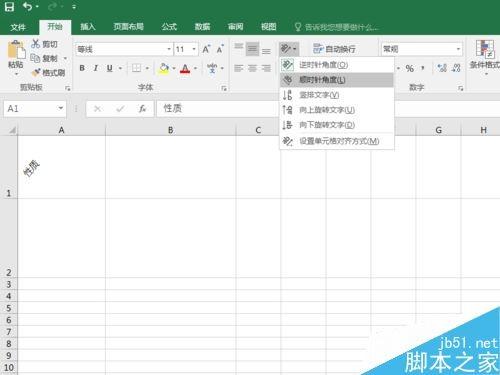Screen dimensions: 500x375
Task: Copy selection with 复制
Action: pyautogui.click(x=45, y=58)
